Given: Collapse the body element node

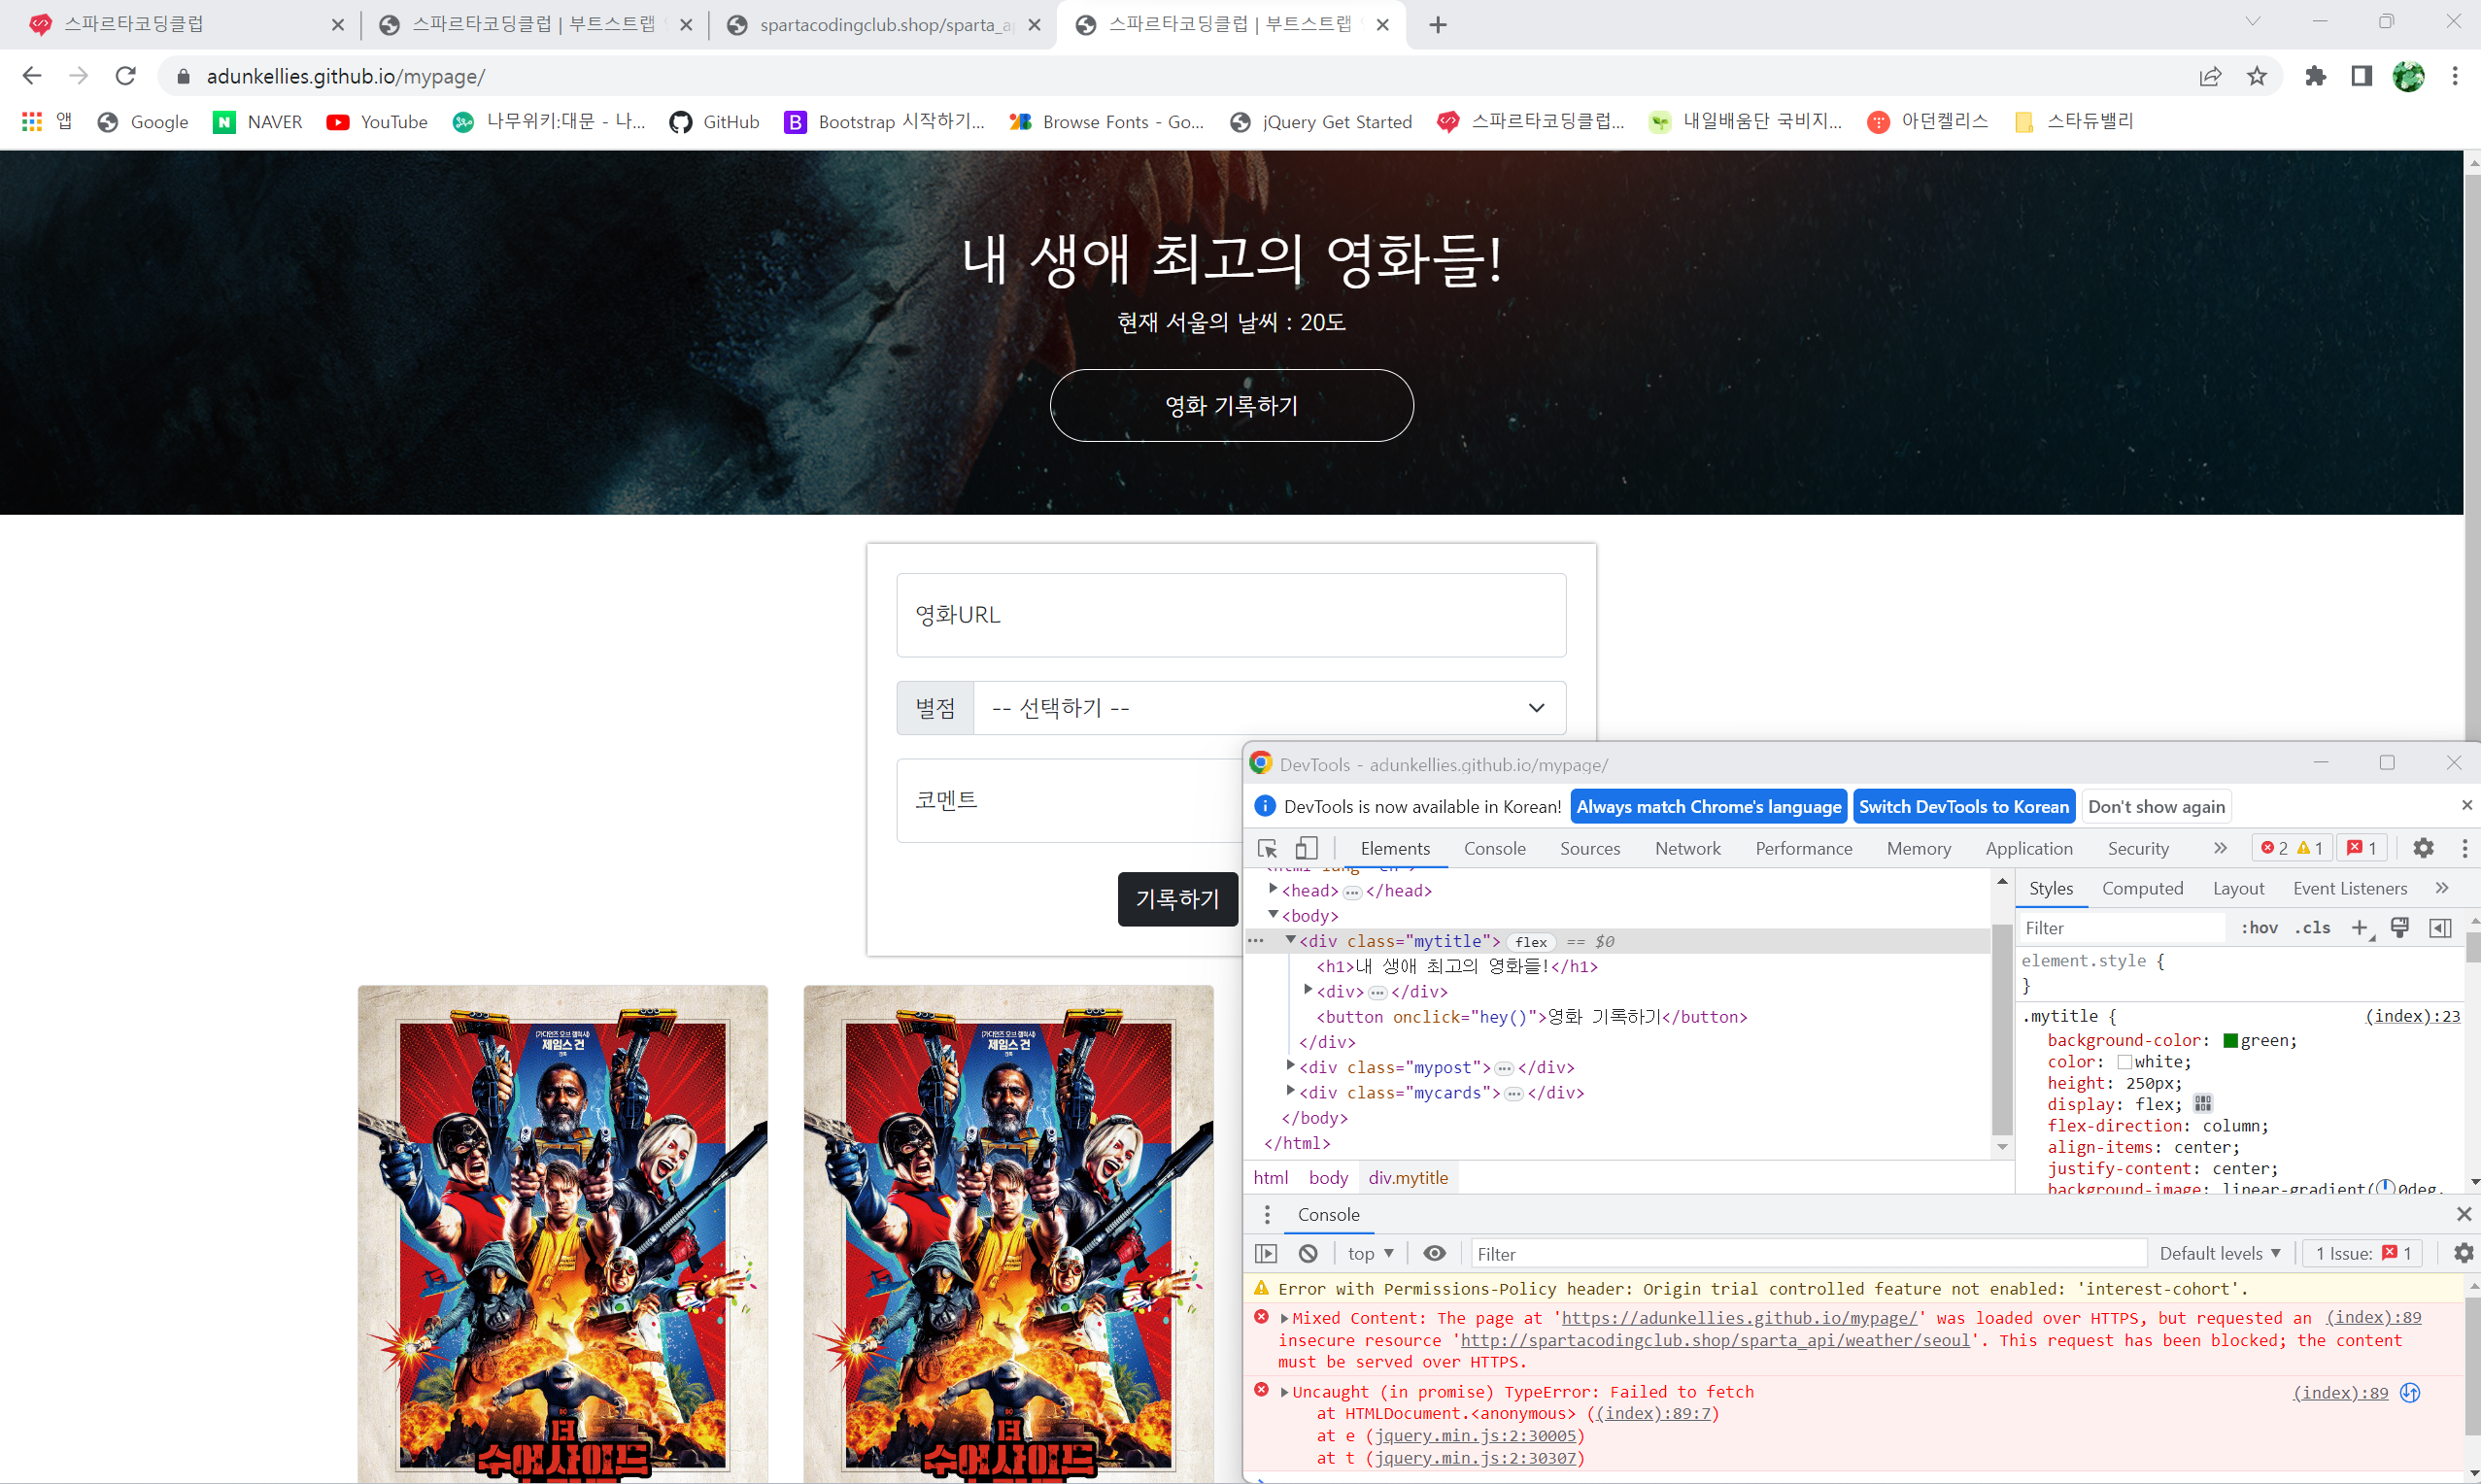Looking at the screenshot, I should (1273, 914).
